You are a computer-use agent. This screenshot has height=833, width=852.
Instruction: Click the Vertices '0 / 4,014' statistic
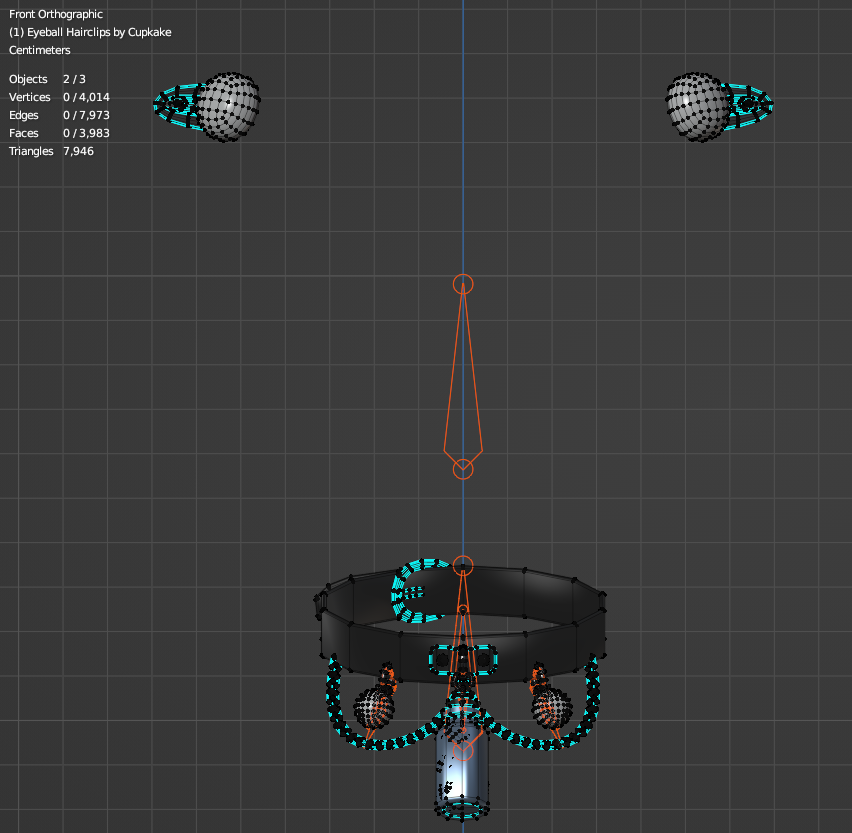86,97
